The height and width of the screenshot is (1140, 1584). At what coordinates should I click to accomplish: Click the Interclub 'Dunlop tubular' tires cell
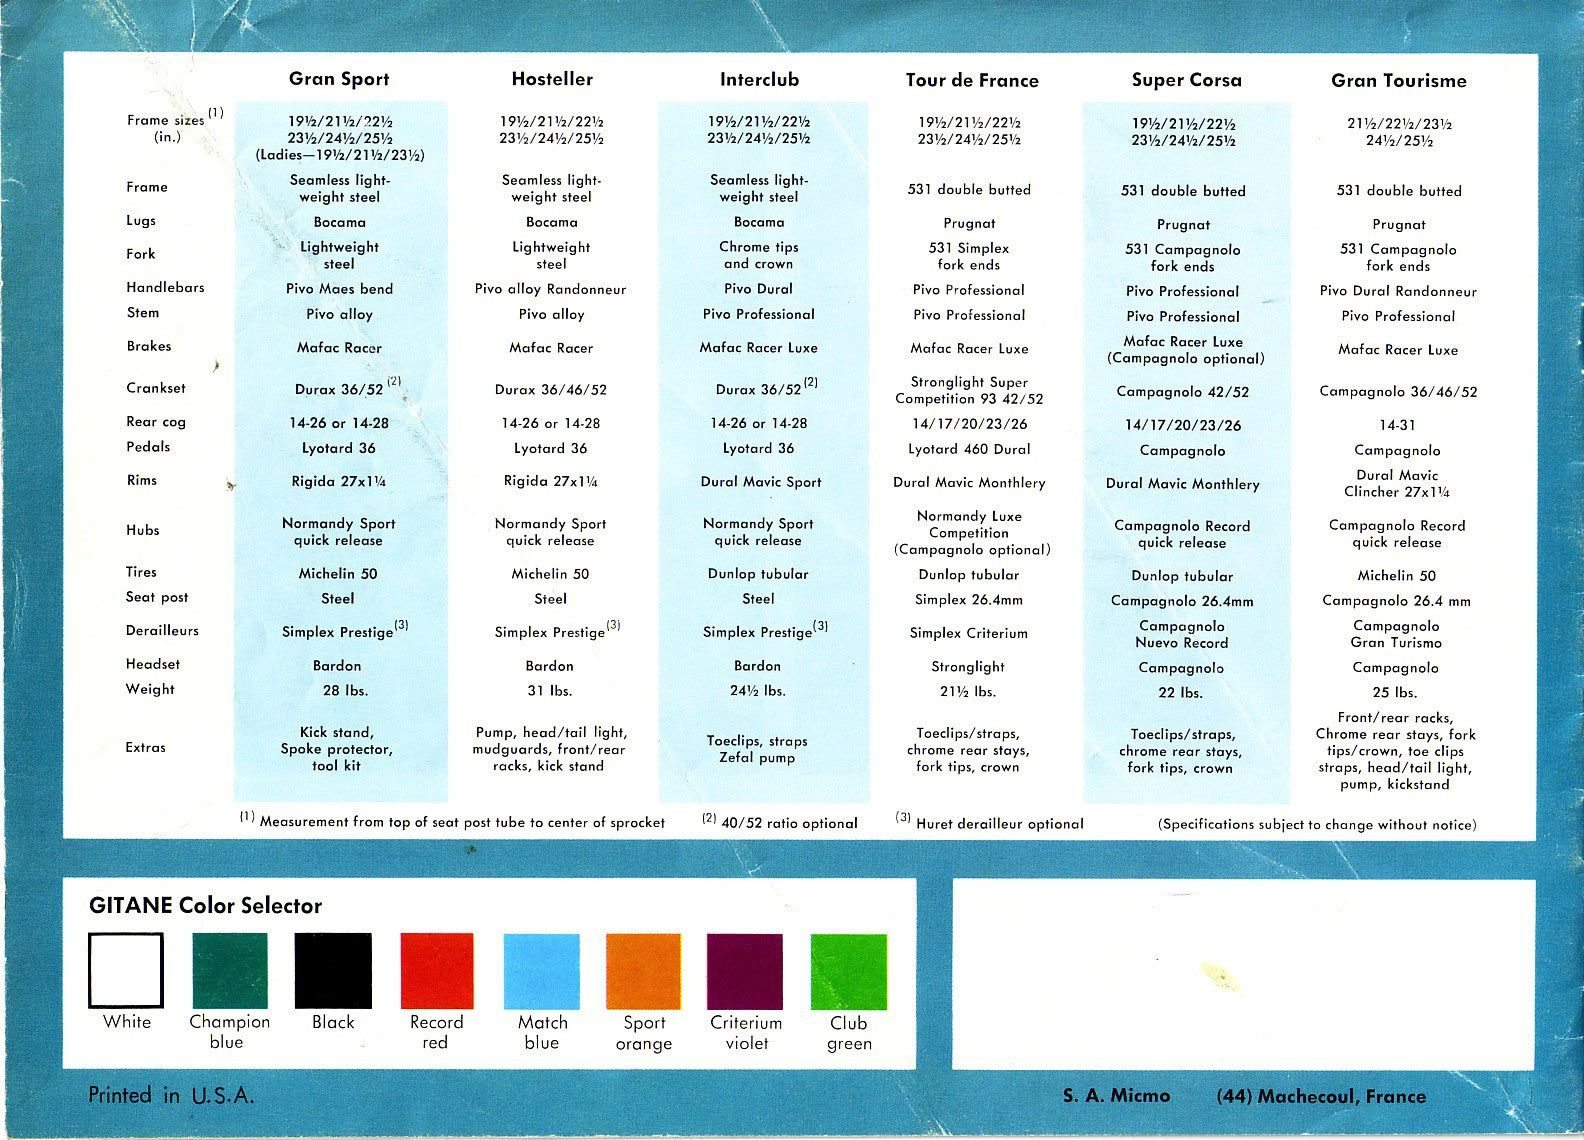pos(758,574)
